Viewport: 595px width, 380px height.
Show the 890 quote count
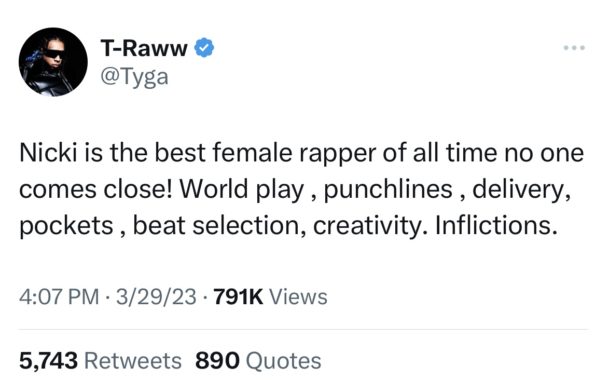(217, 360)
